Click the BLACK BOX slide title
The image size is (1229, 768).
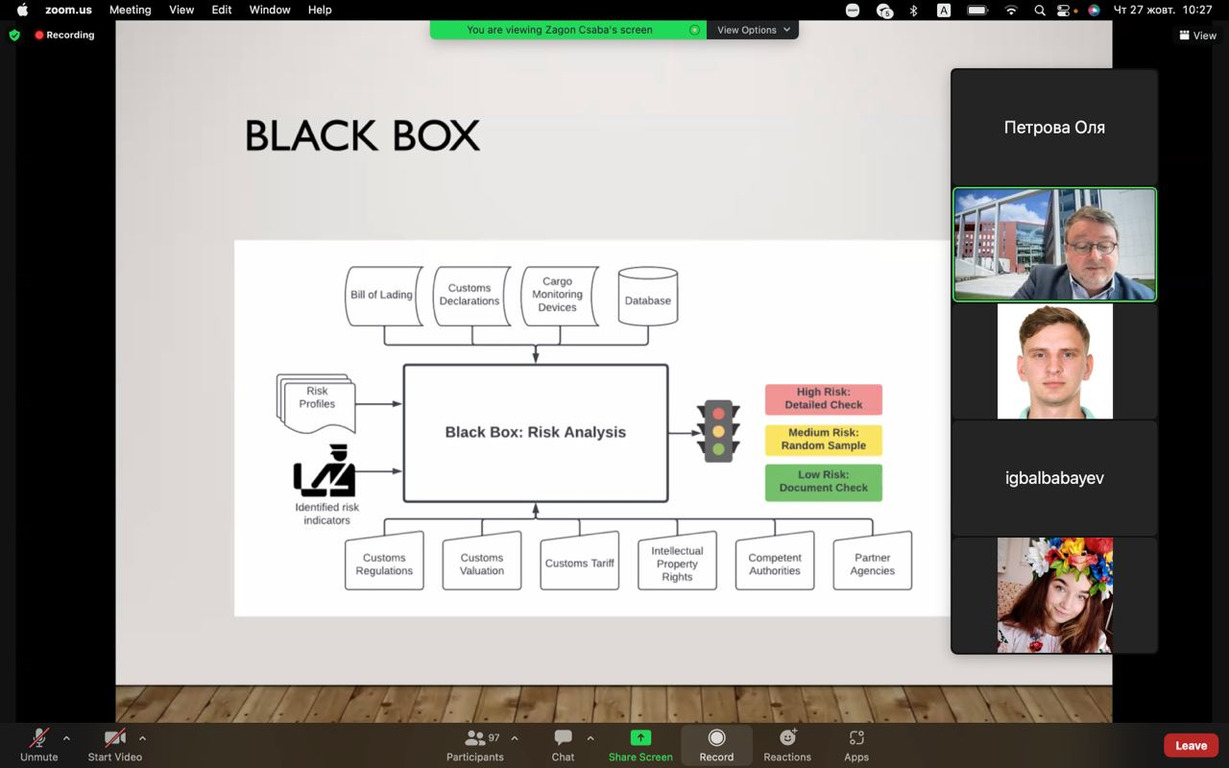(x=362, y=136)
